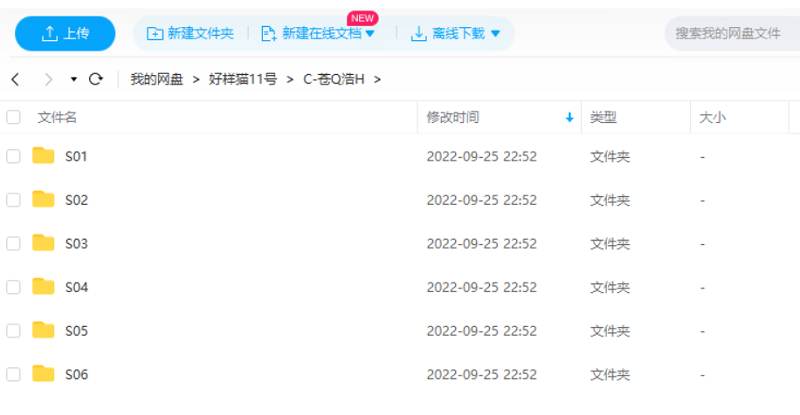Viewport: 800px width, 415px height.
Task: Refresh the file list
Action: [95, 79]
